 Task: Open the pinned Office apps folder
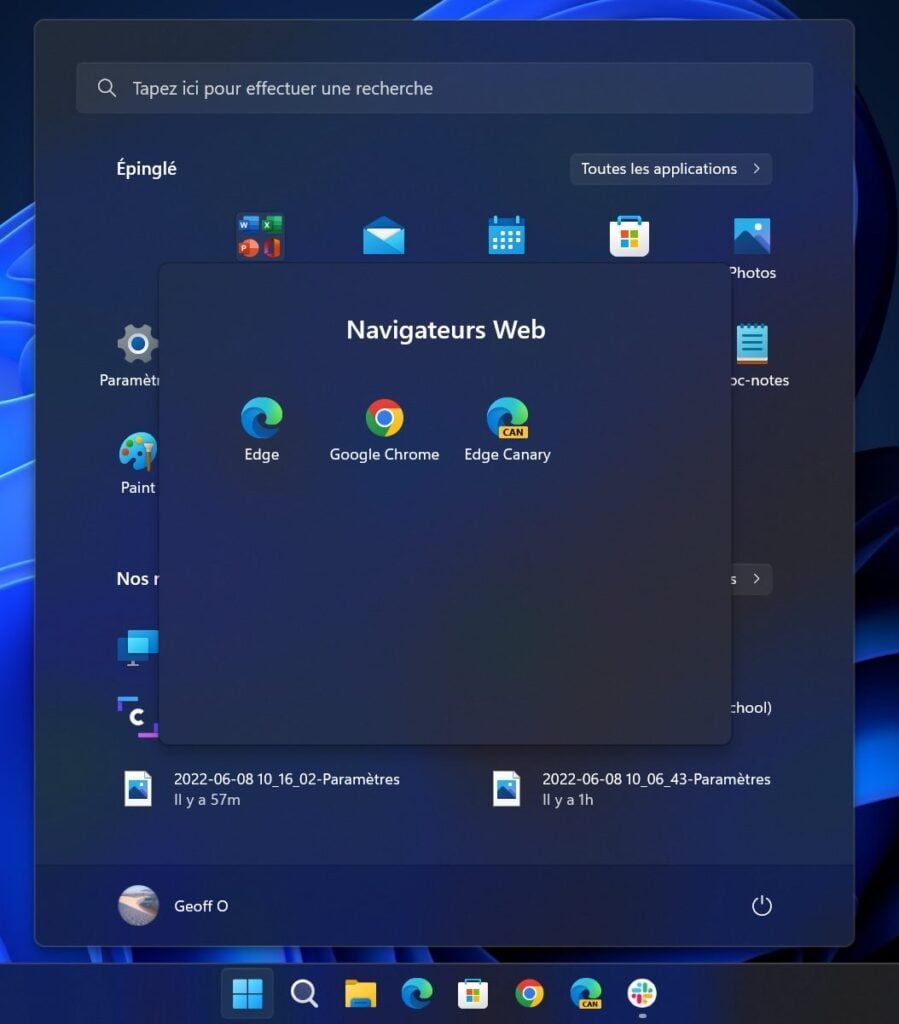tap(260, 236)
